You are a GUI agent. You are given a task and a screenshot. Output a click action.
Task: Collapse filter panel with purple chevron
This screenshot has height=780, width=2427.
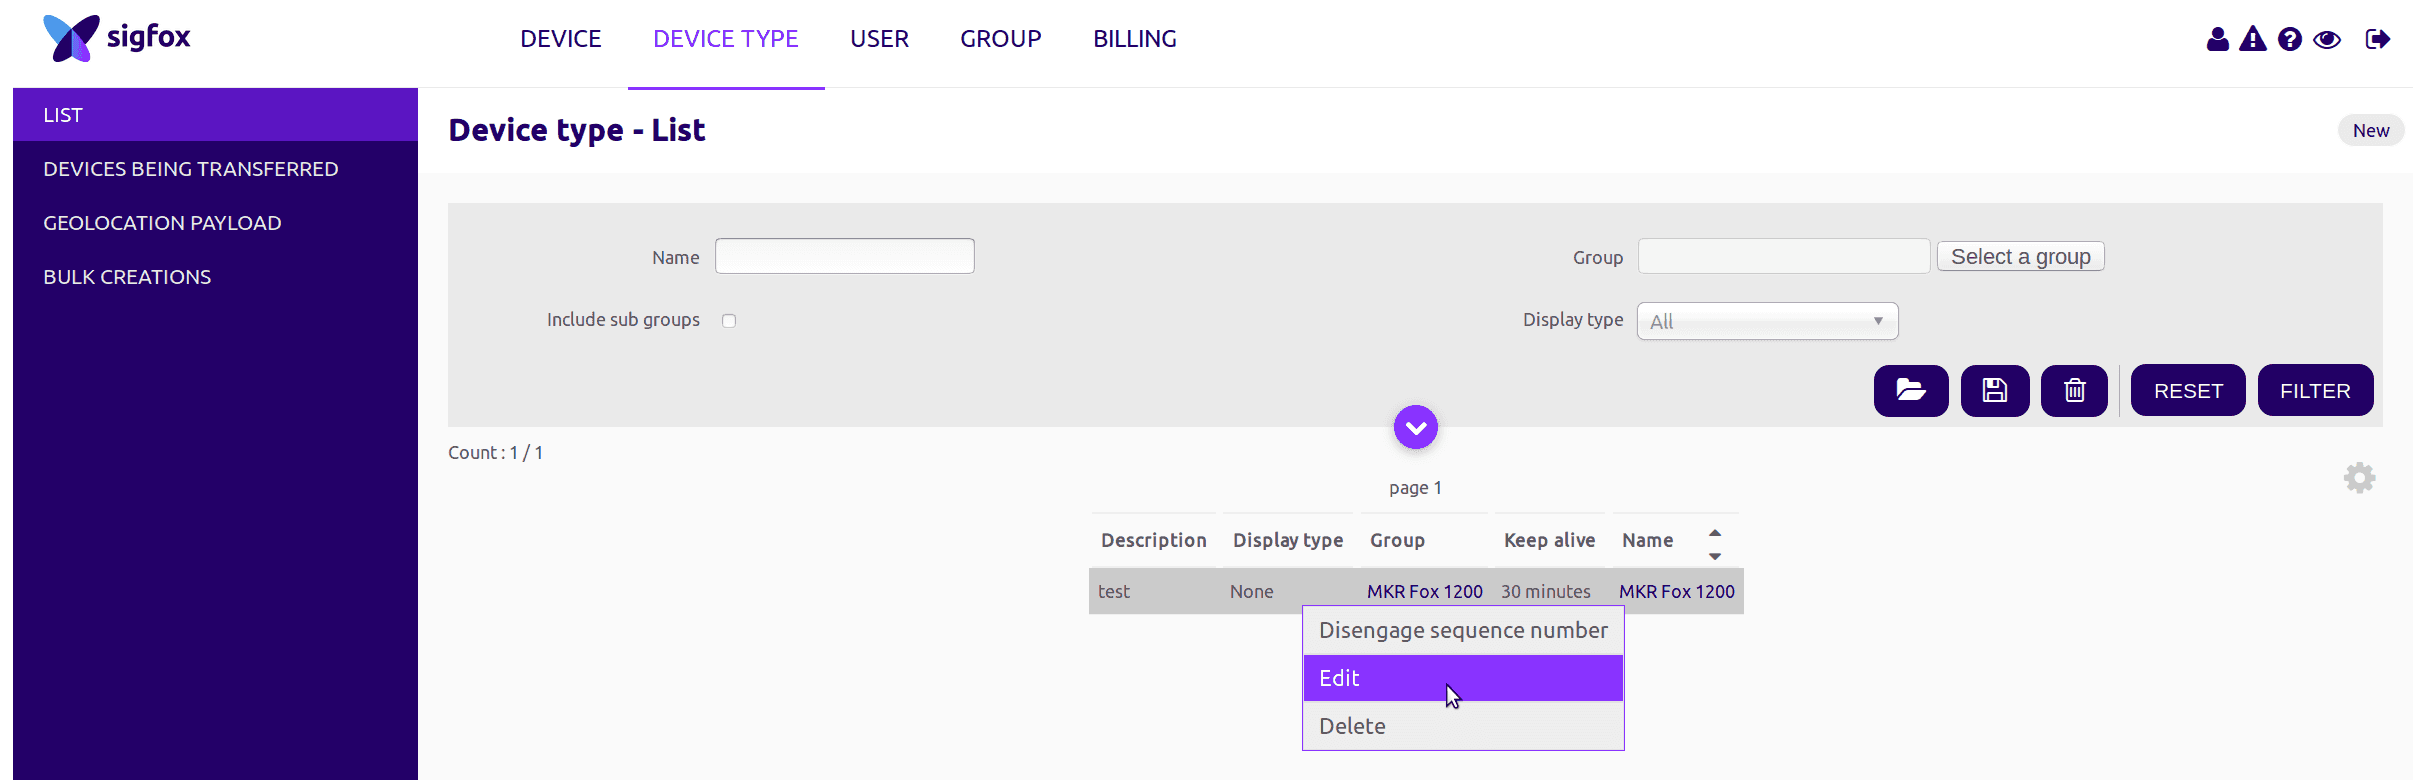[1415, 428]
